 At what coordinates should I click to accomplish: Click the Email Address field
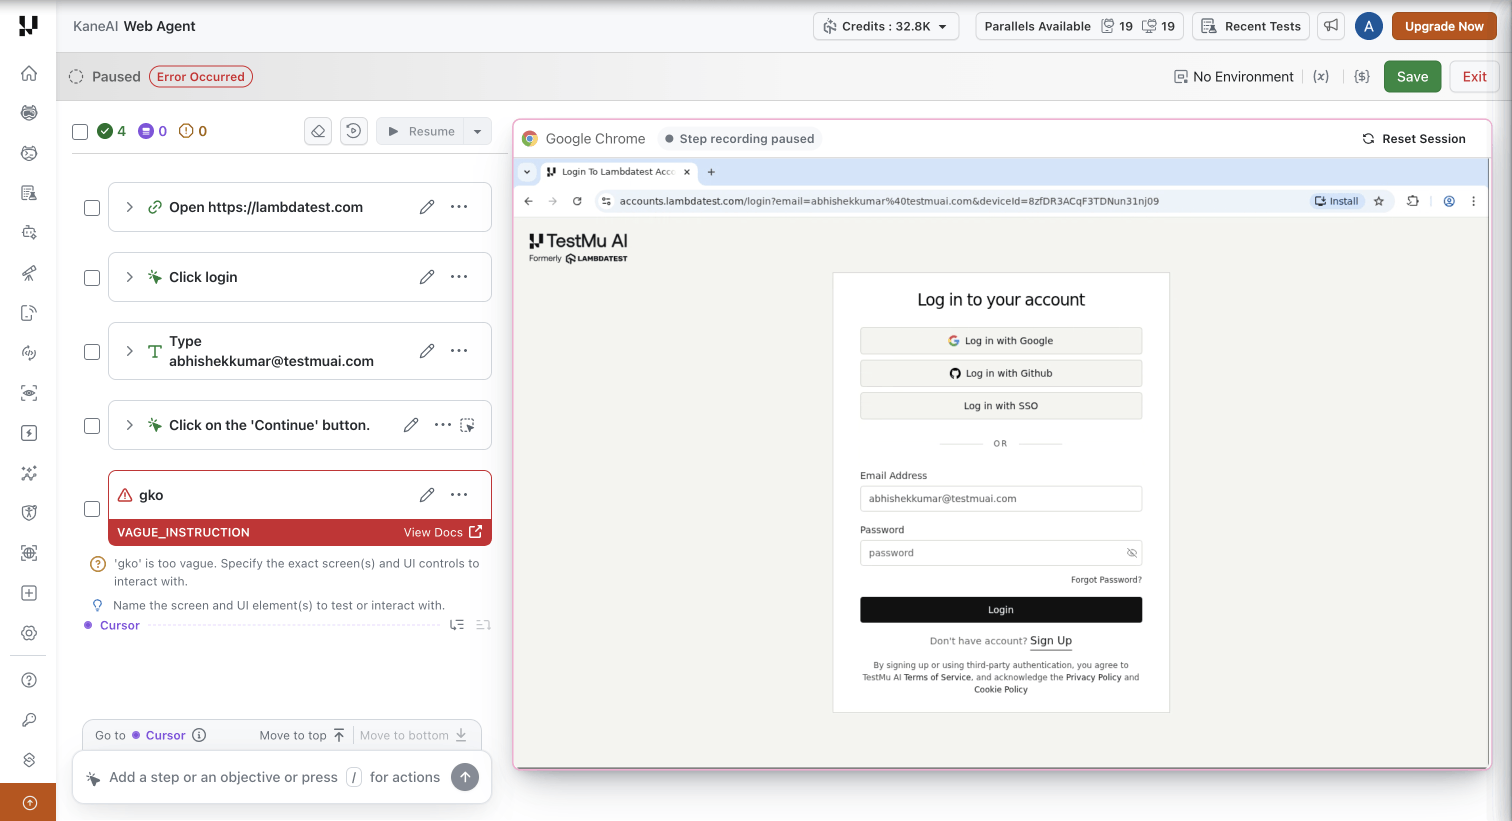click(x=1001, y=499)
